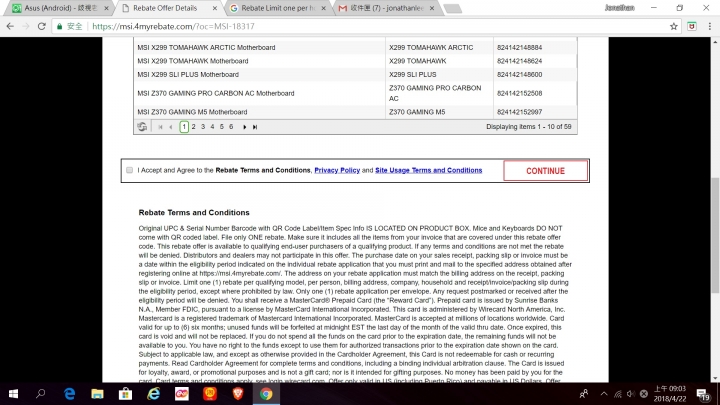Click the volume icon in system tray
This screenshot has height=405, width=720.
pos(631,394)
